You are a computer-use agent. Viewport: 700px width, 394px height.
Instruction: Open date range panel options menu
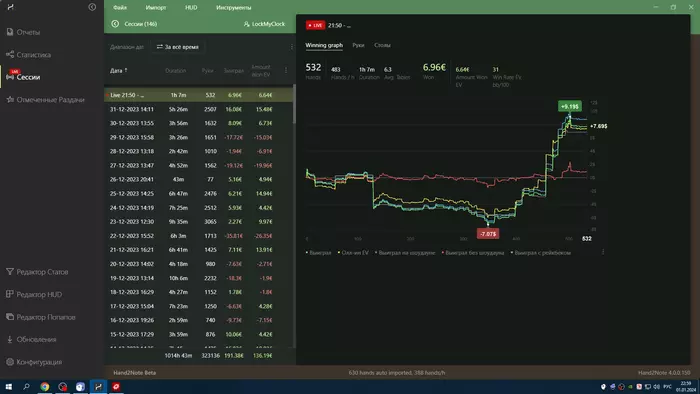[x=292, y=47]
